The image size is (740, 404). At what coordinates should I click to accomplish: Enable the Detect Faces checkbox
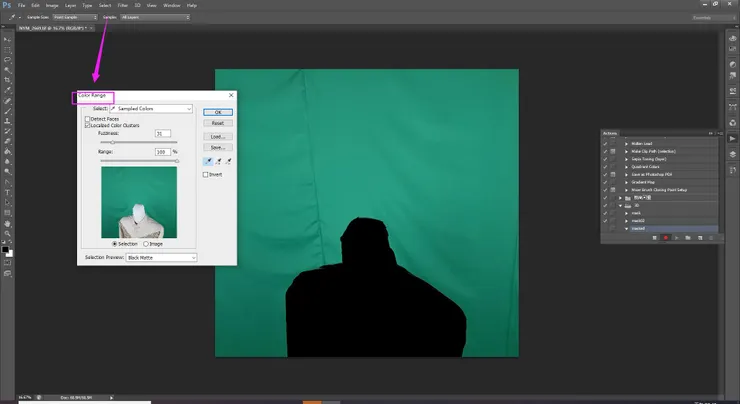click(x=88, y=118)
